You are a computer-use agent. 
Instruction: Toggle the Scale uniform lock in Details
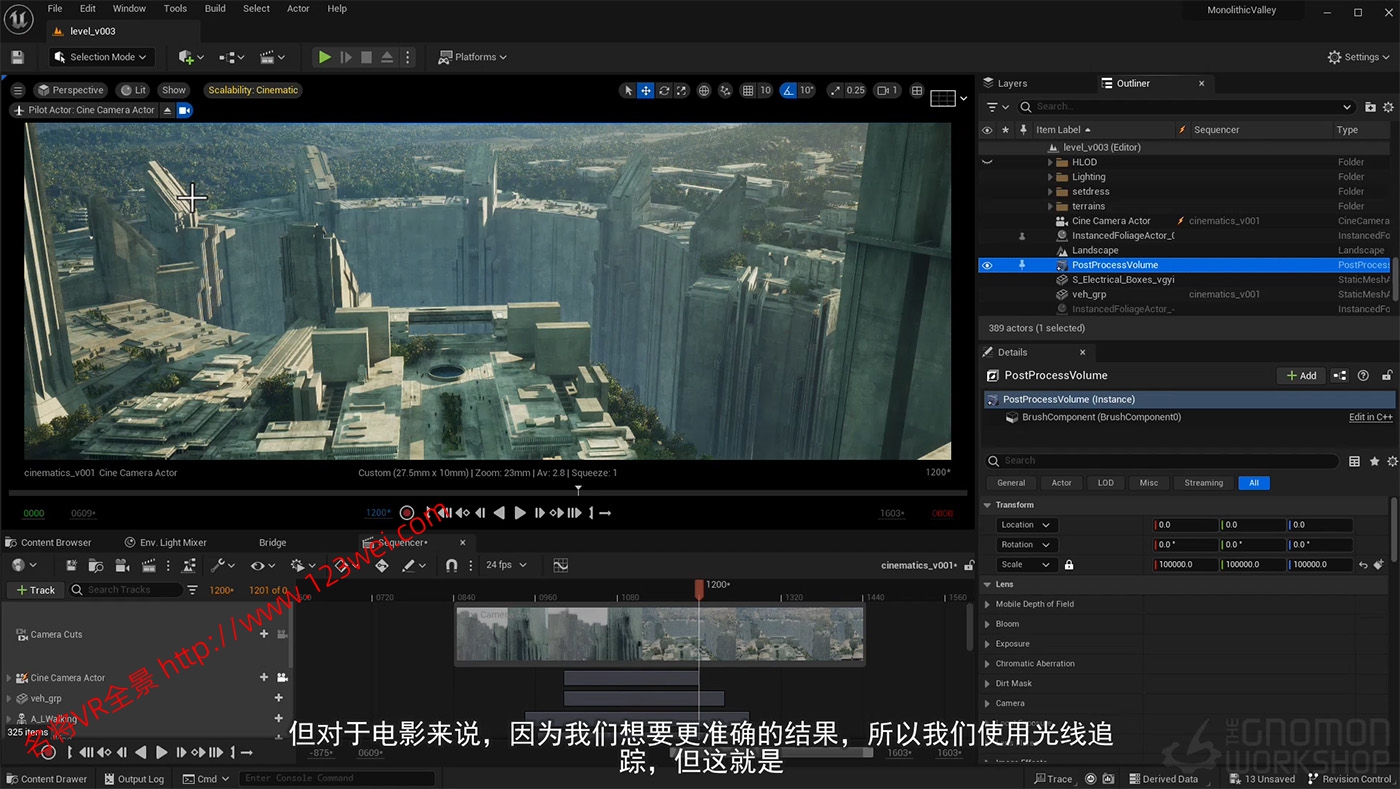[1069, 564]
